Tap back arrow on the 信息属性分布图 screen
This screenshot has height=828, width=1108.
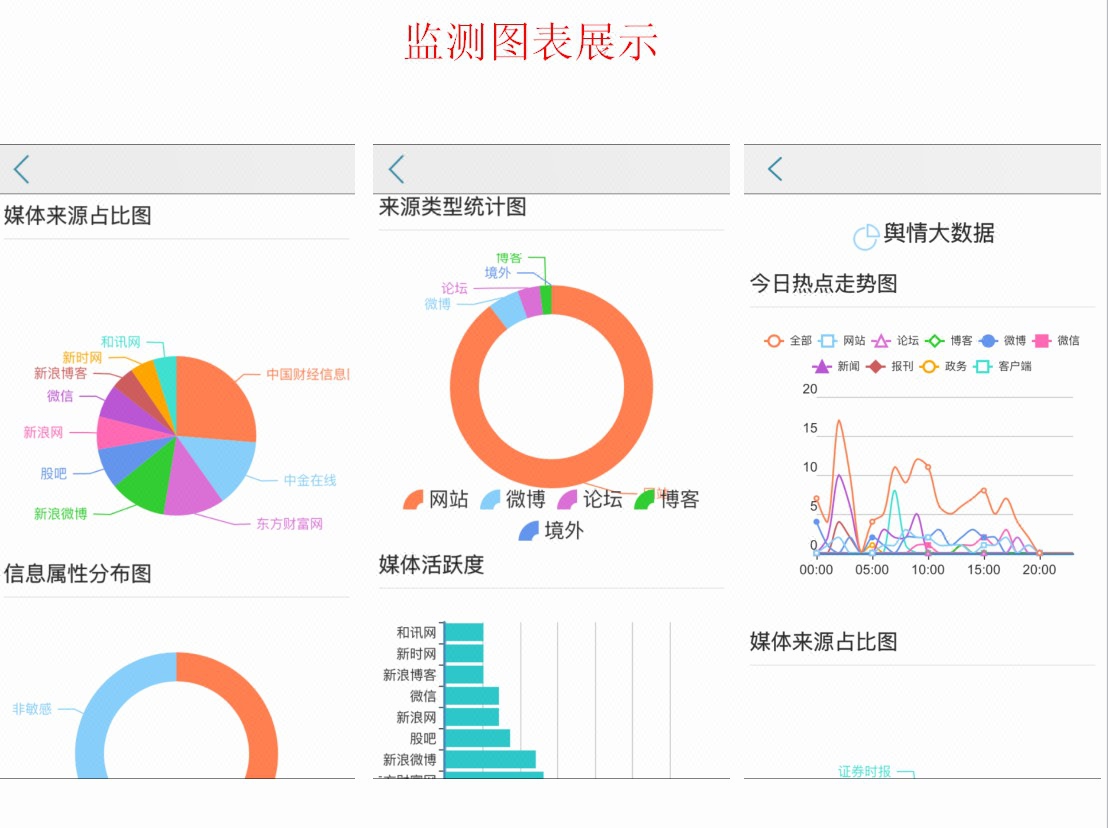click(x=21, y=170)
